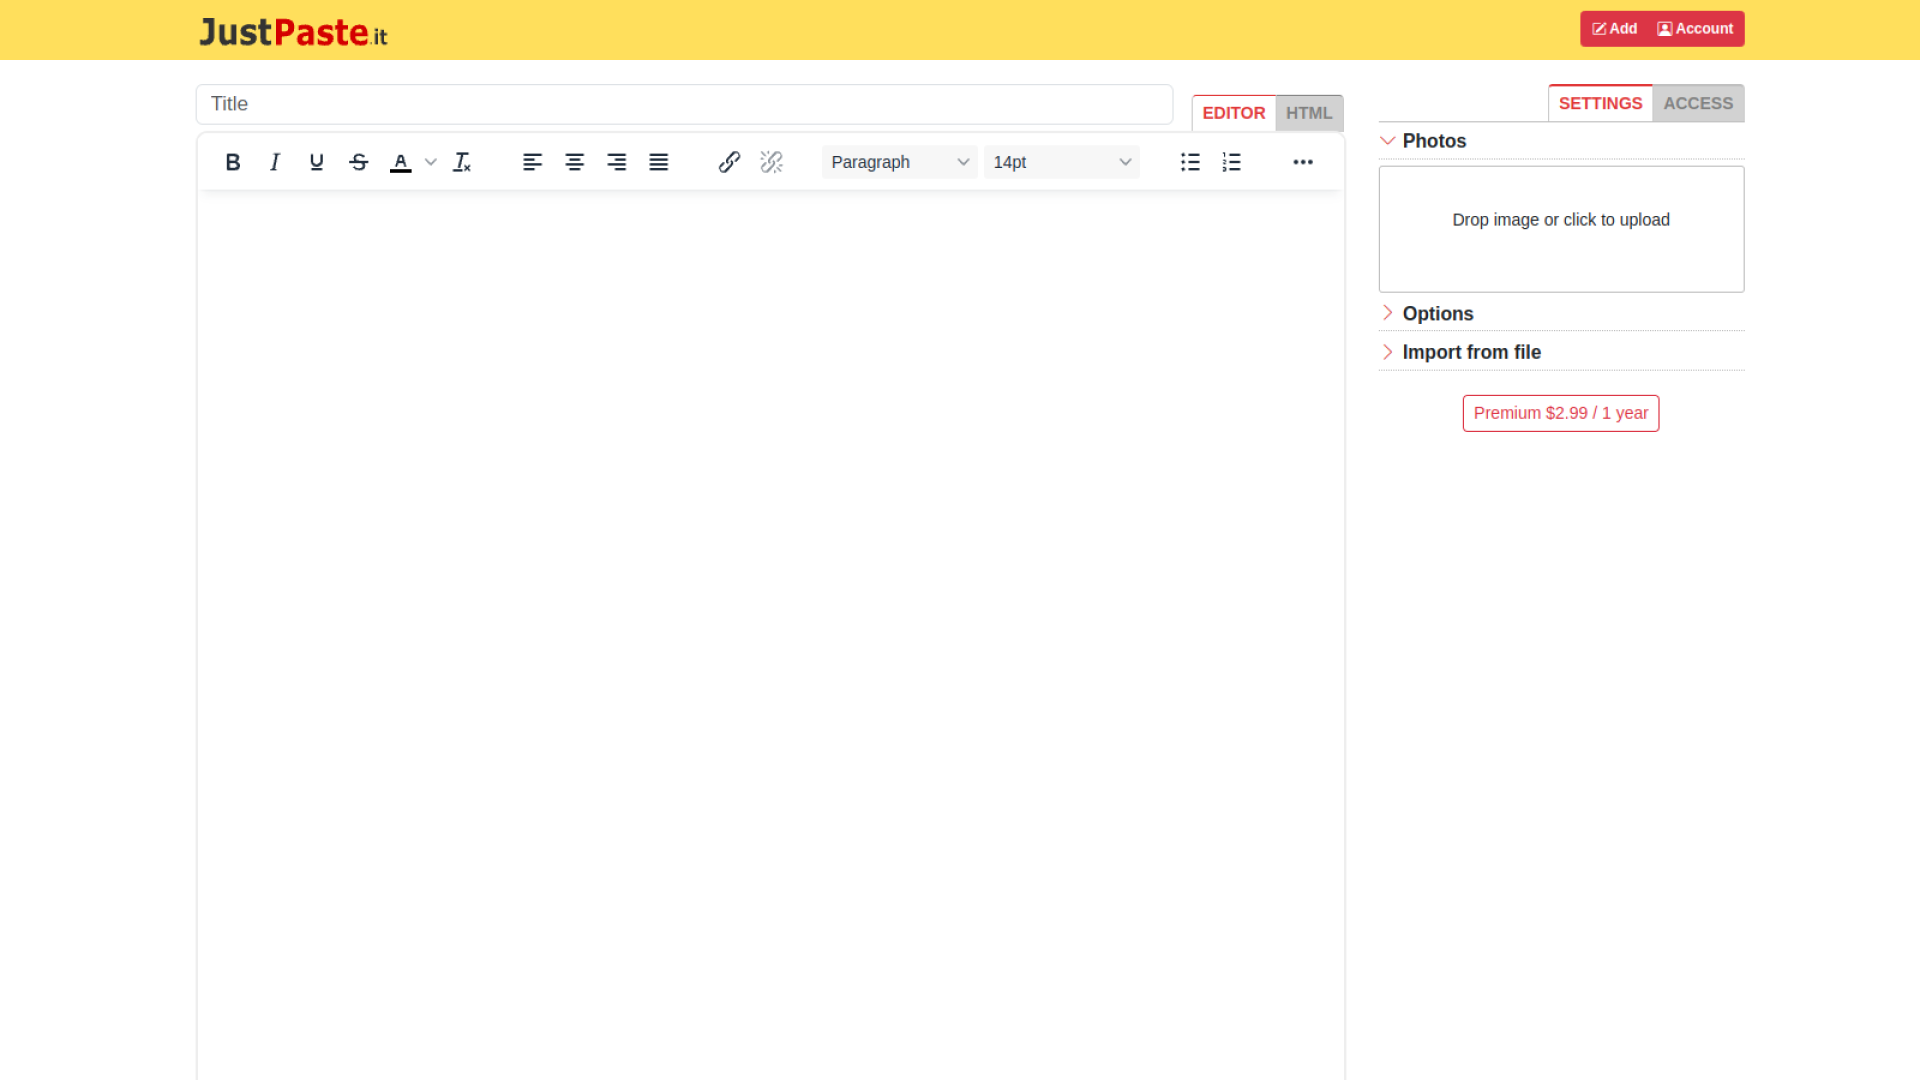Switch to the HTML tab
The width and height of the screenshot is (1920, 1080).
[x=1309, y=113]
